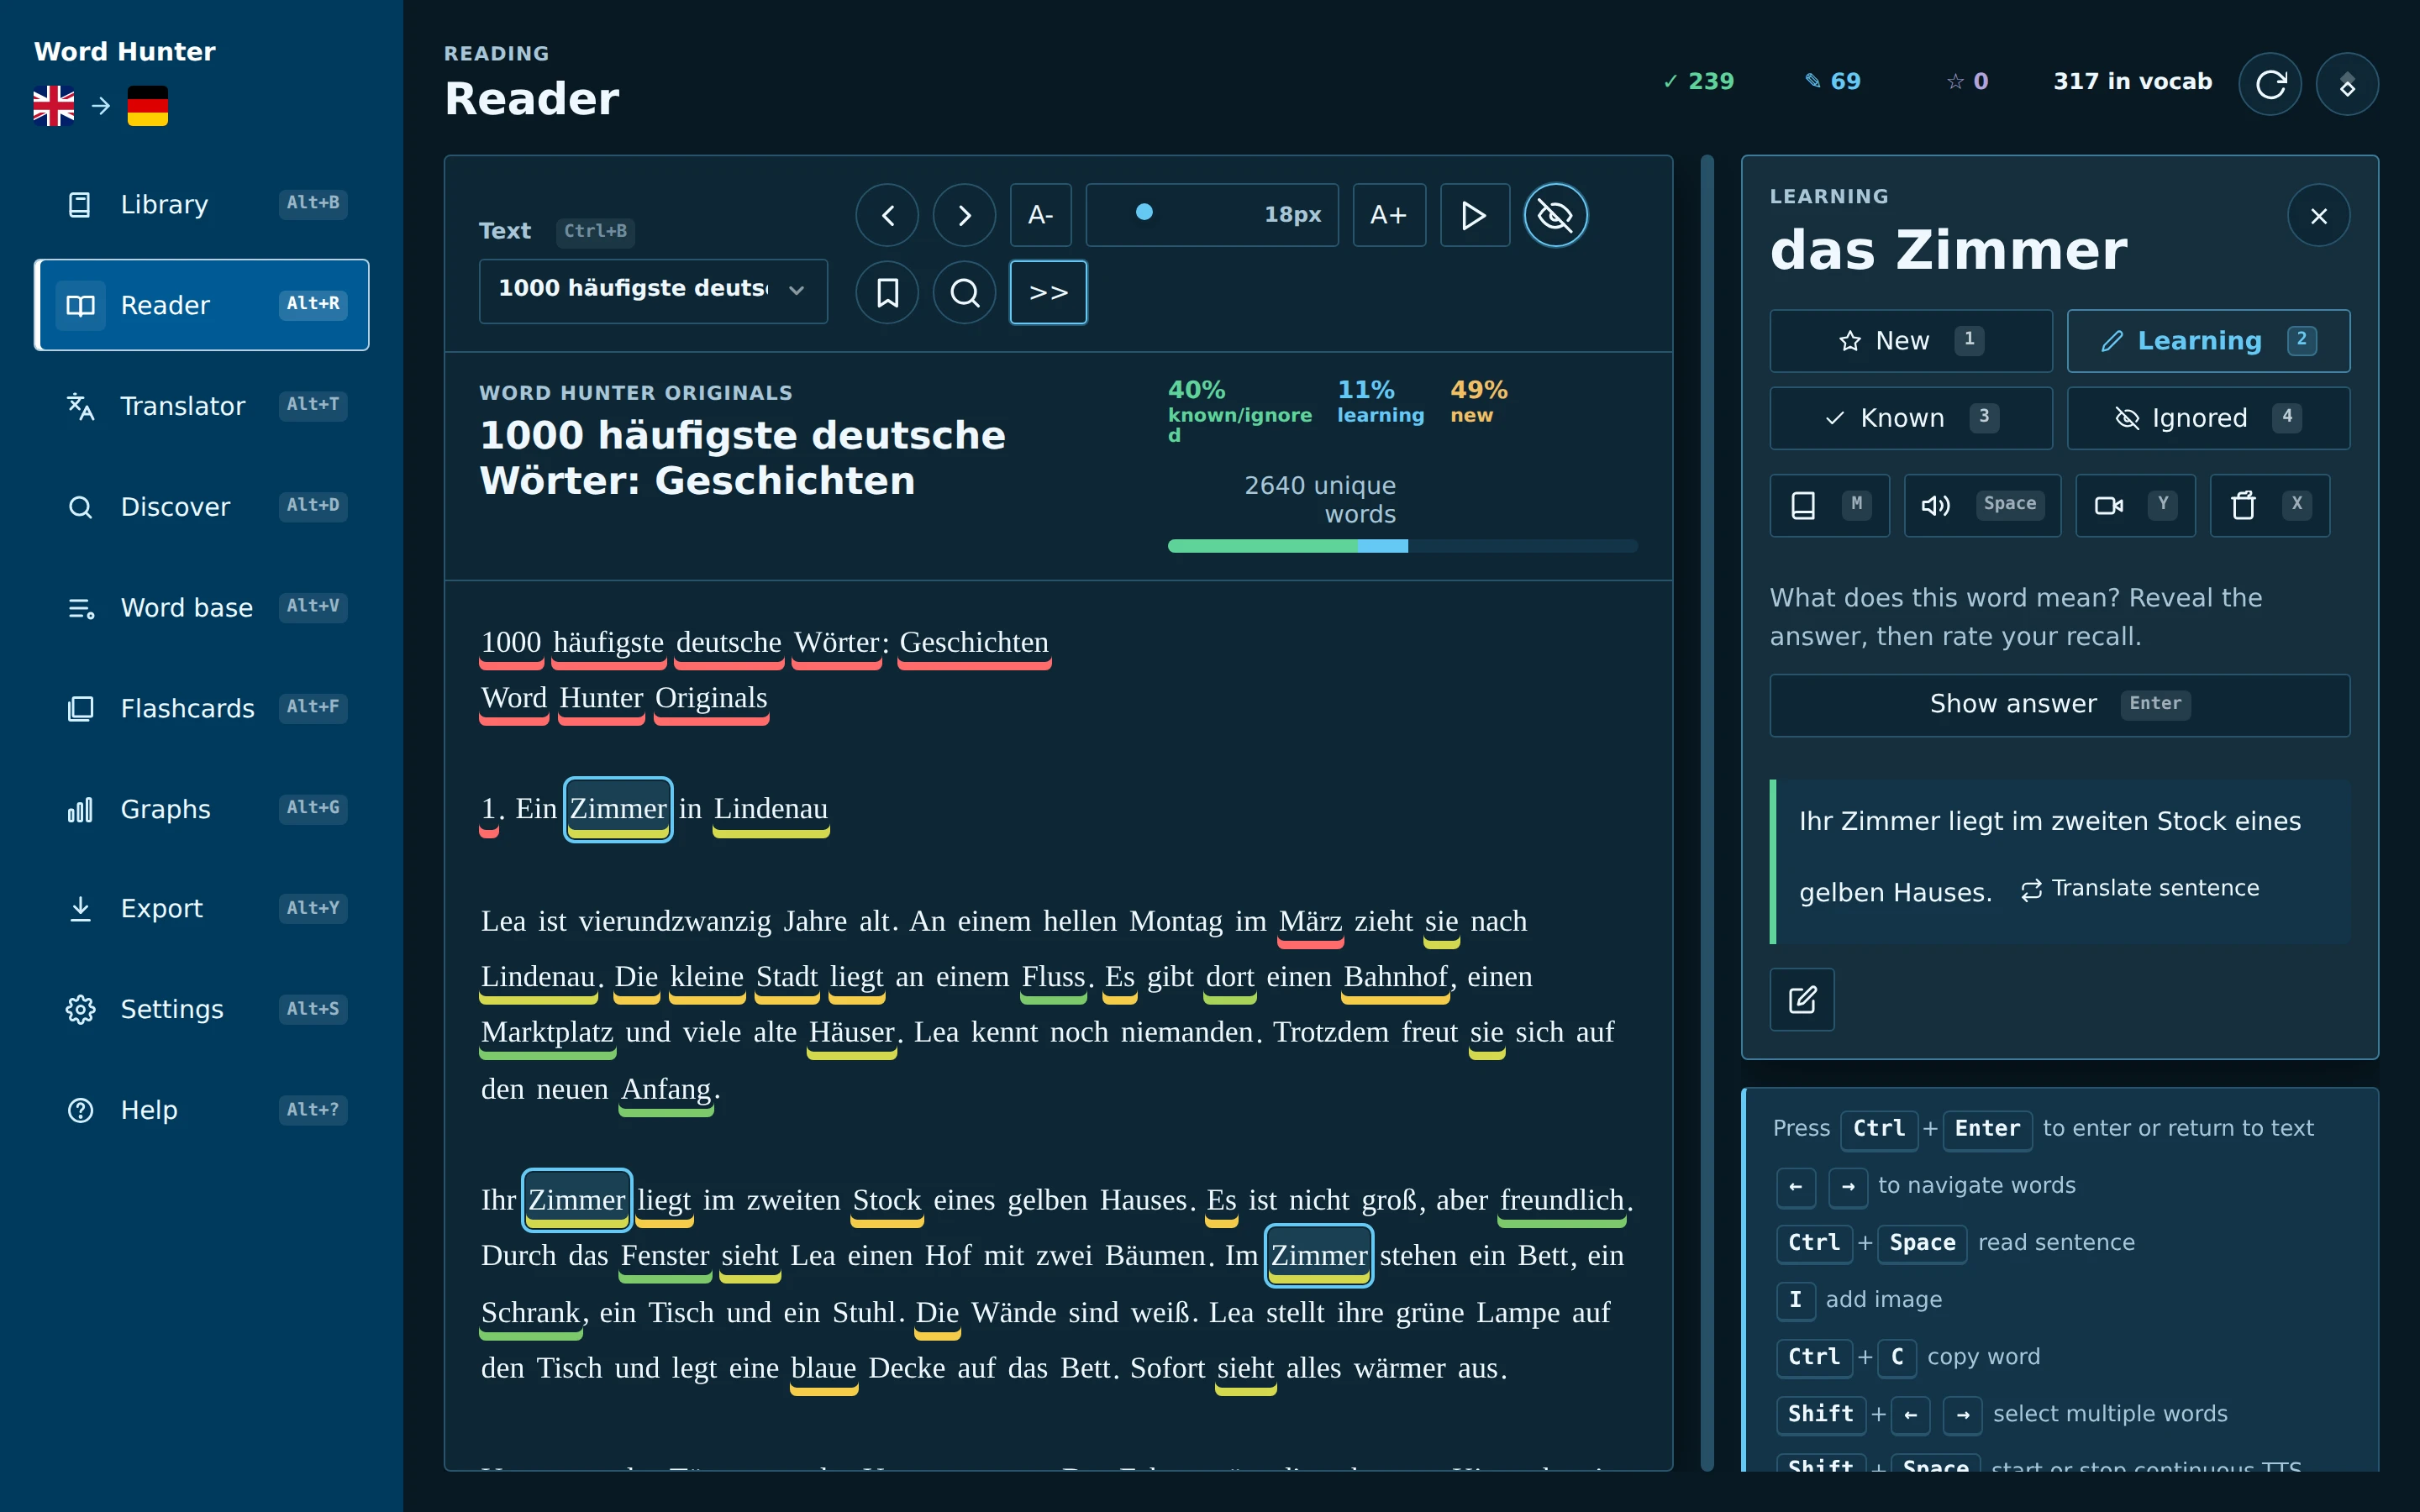Open Translator in sidebar
Screen dimensions: 2420x1512
(202, 406)
